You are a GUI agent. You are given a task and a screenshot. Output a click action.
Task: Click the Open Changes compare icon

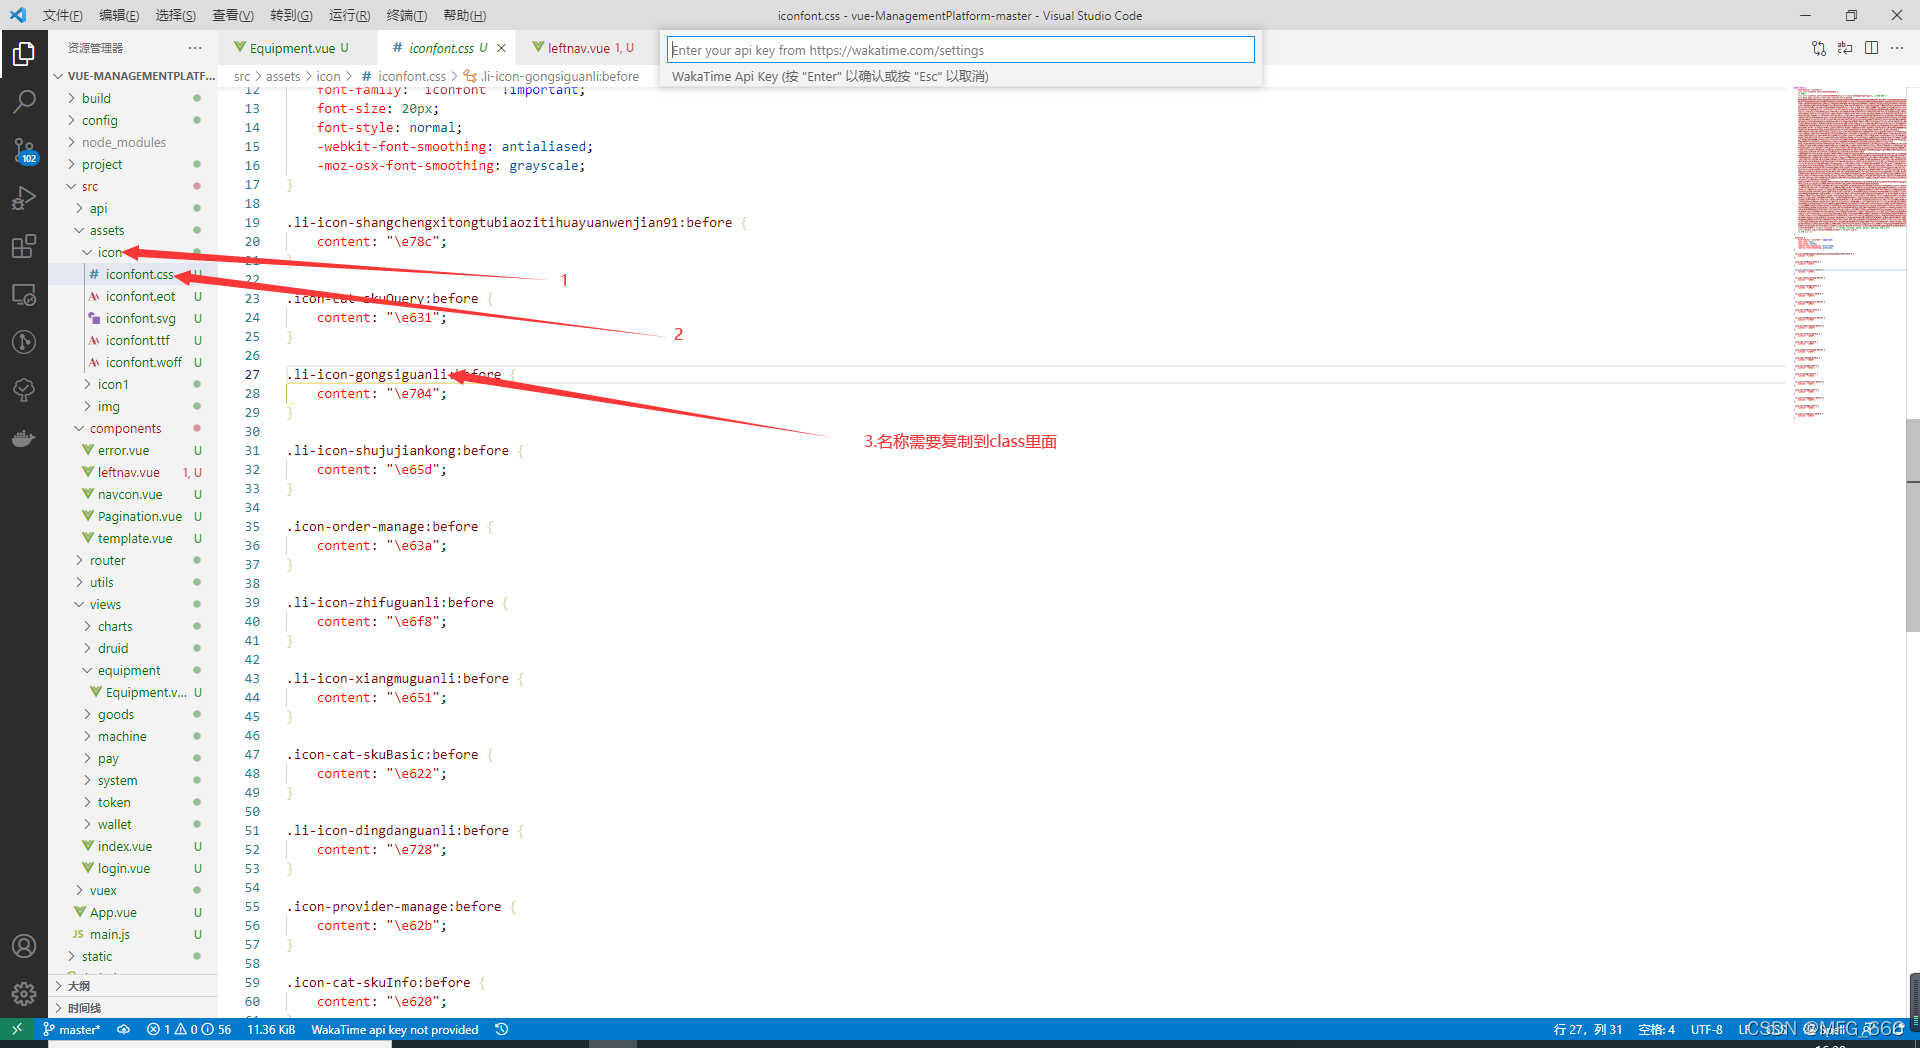click(1819, 48)
